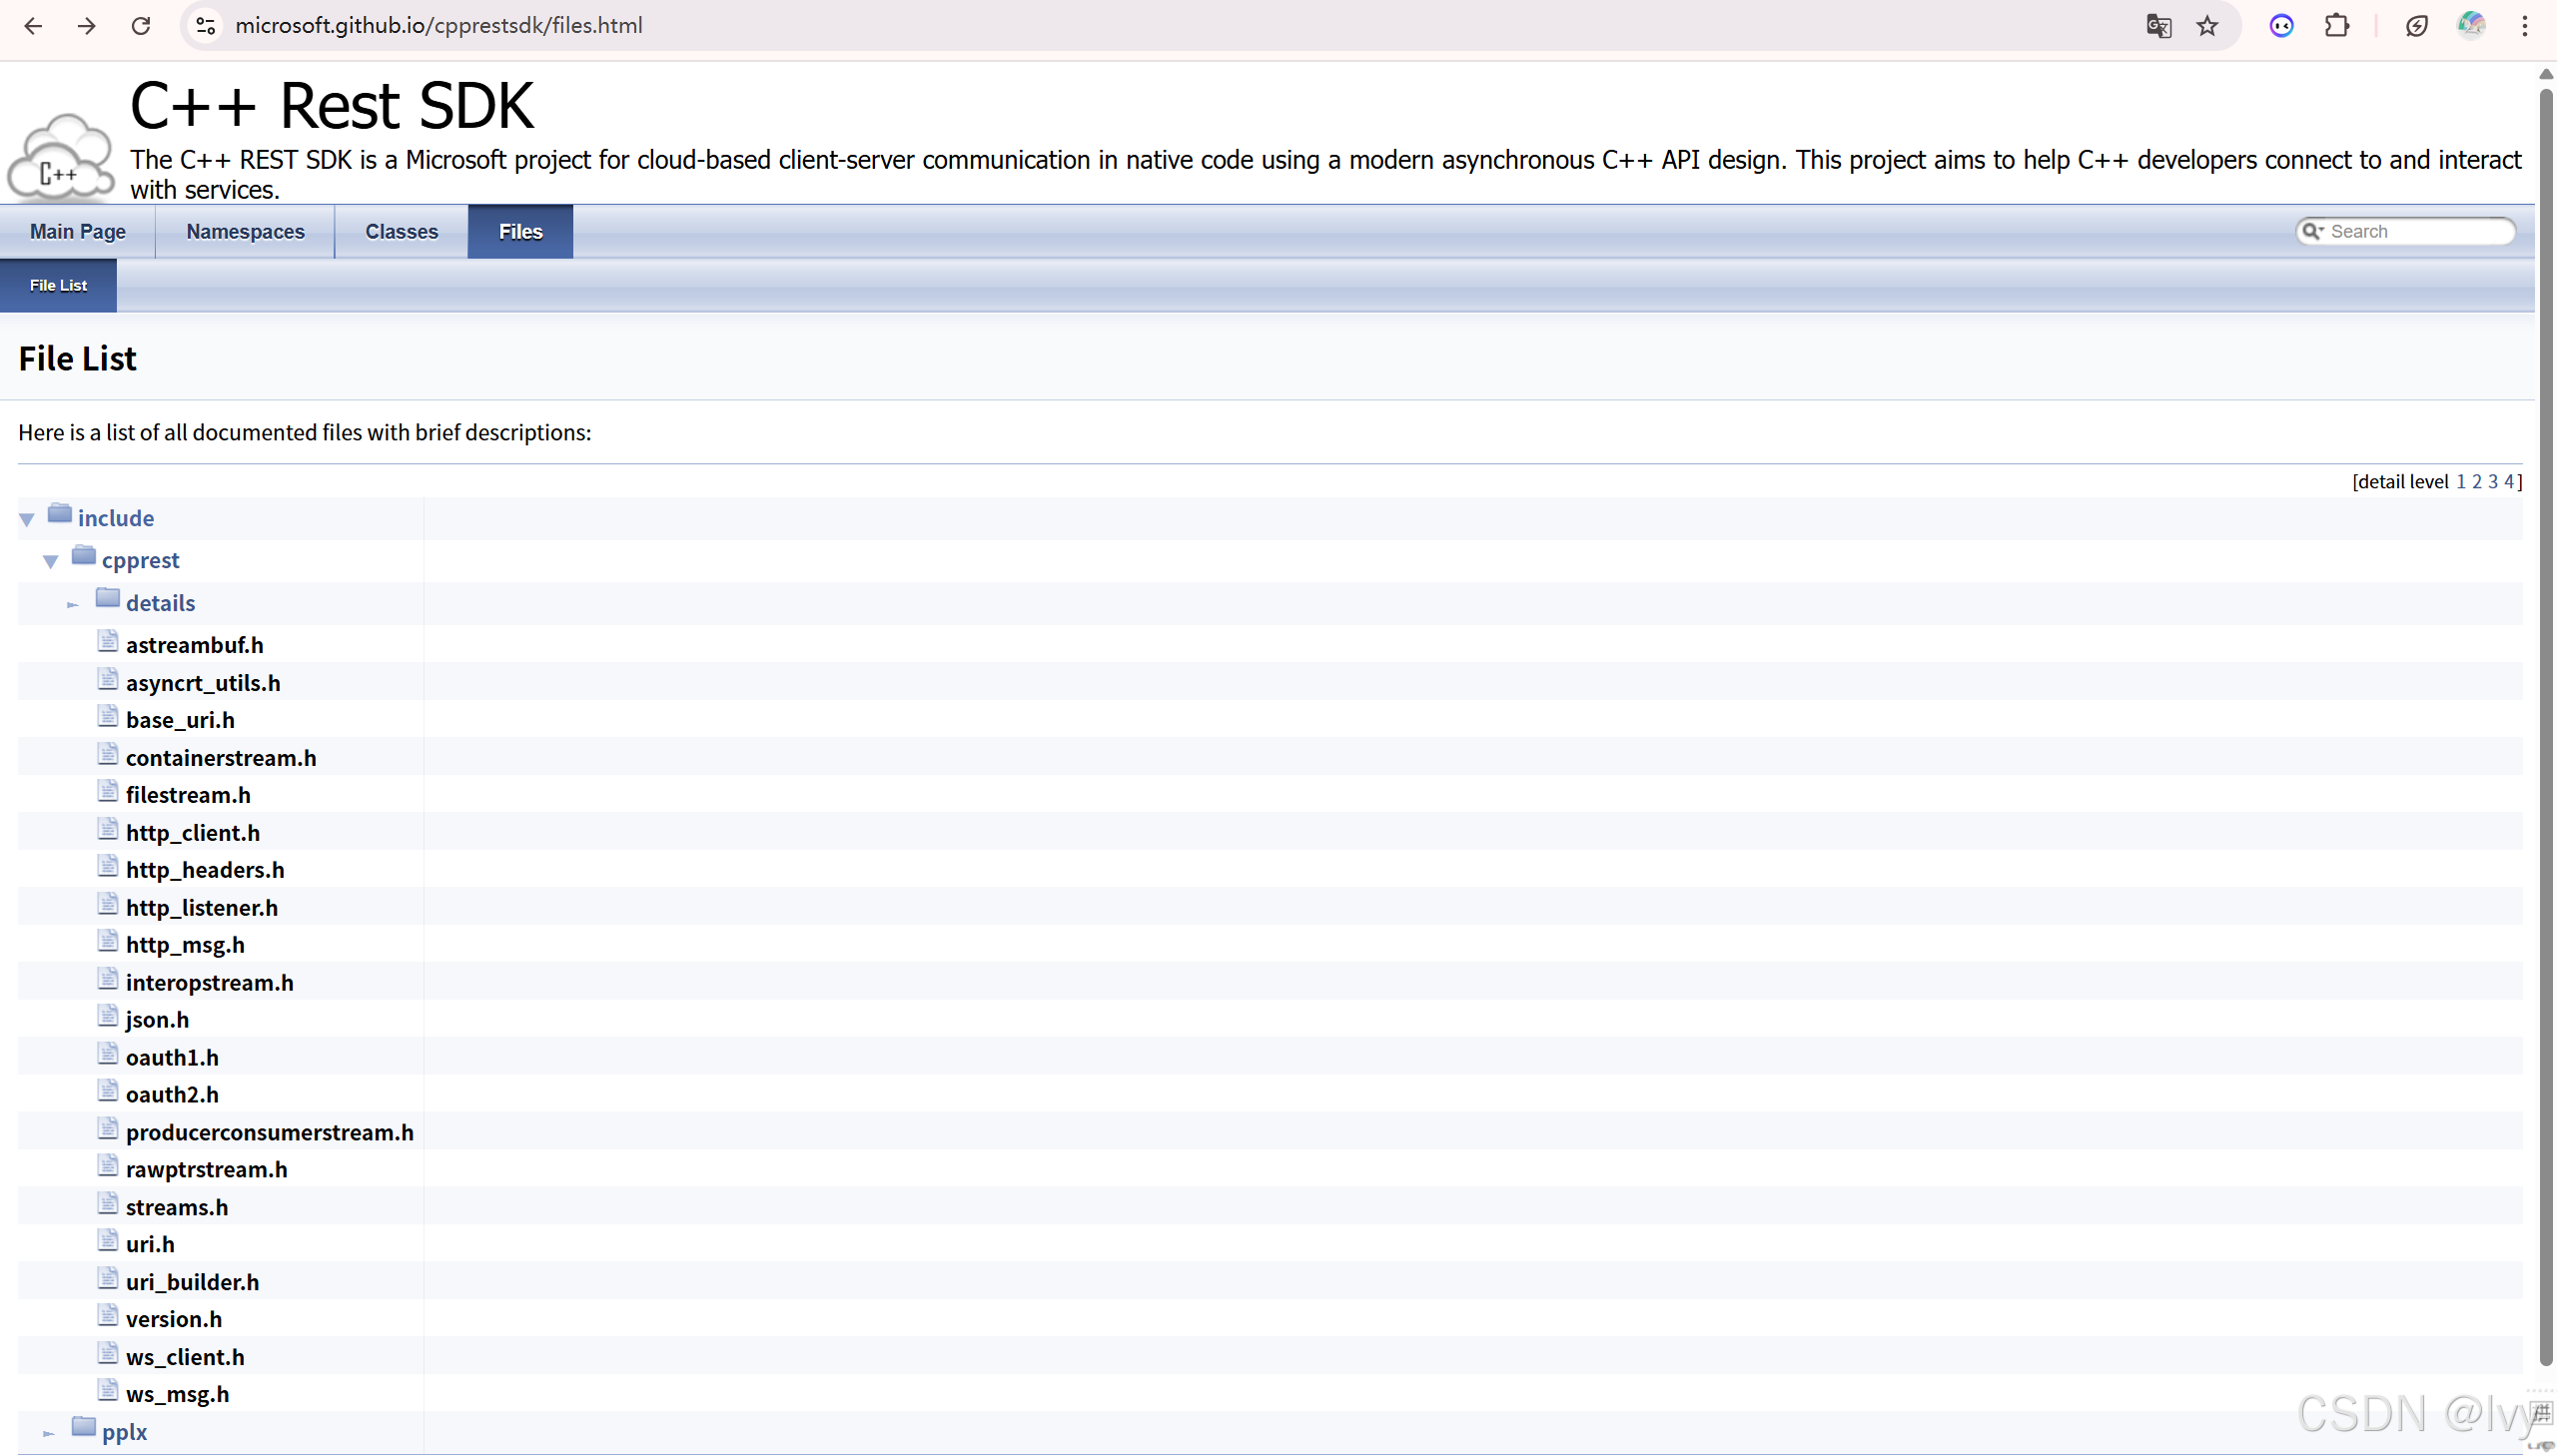Click the vertical page scrollbar

pos(2545,700)
